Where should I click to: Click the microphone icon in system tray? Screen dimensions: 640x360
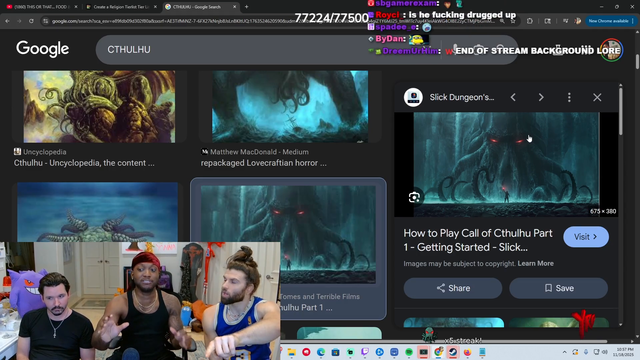click(x=586, y=352)
